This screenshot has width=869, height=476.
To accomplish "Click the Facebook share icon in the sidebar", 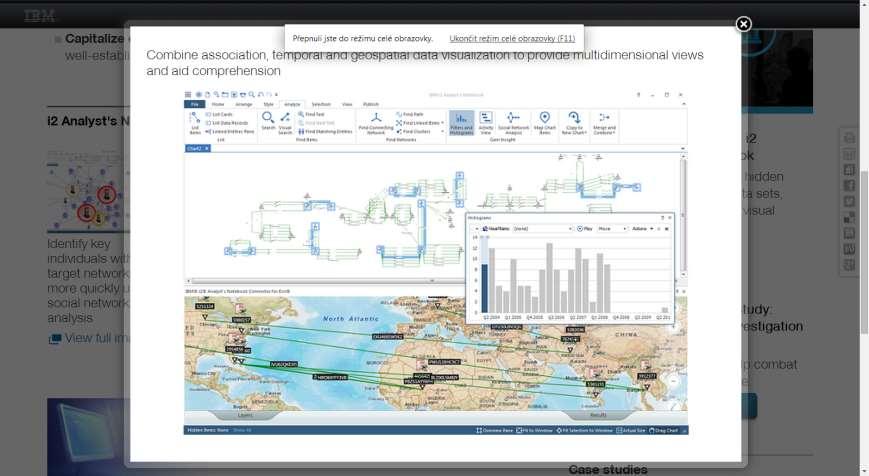I will pos(849,185).
